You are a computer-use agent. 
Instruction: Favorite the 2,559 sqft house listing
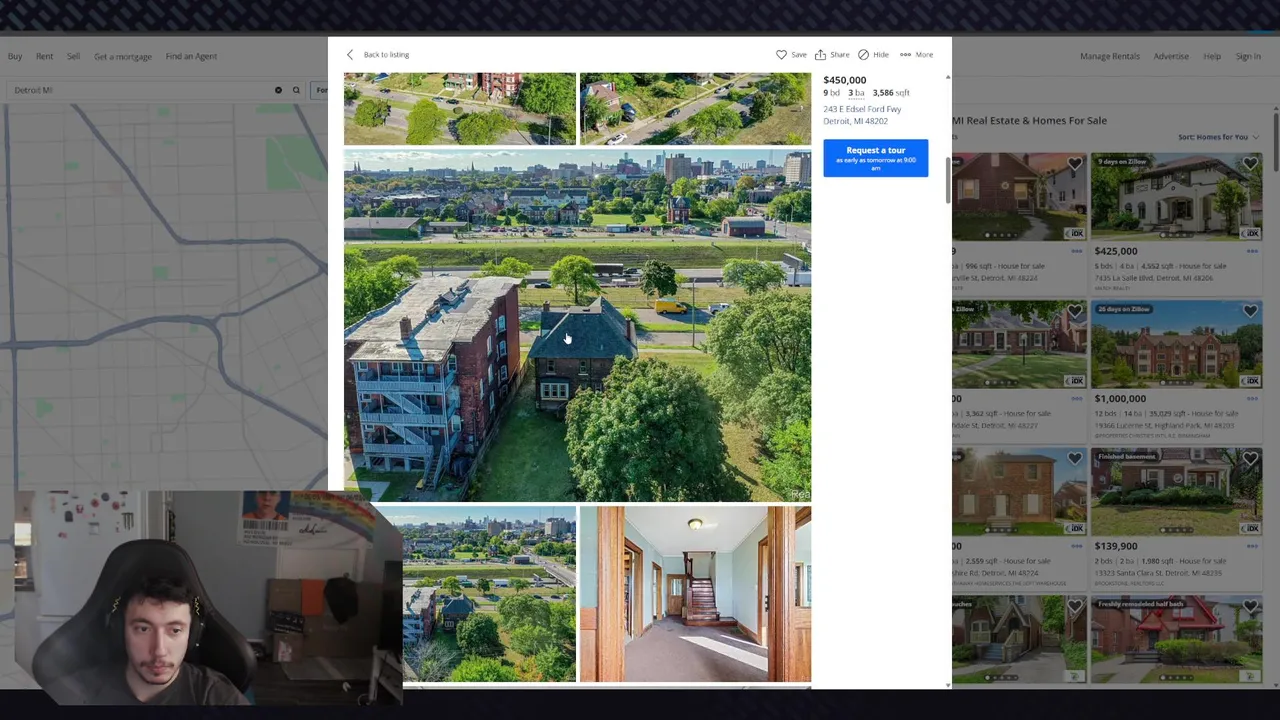click(1075, 459)
